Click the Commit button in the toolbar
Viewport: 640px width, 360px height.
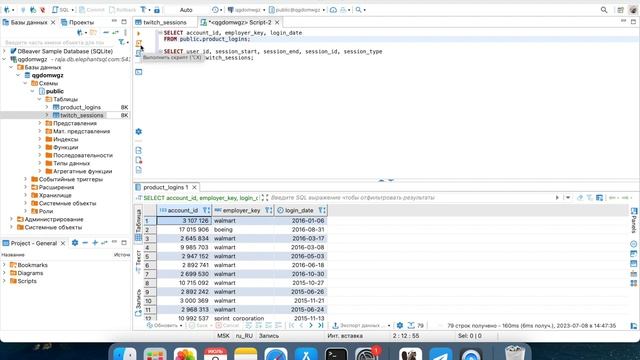pyautogui.click(x=92, y=10)
